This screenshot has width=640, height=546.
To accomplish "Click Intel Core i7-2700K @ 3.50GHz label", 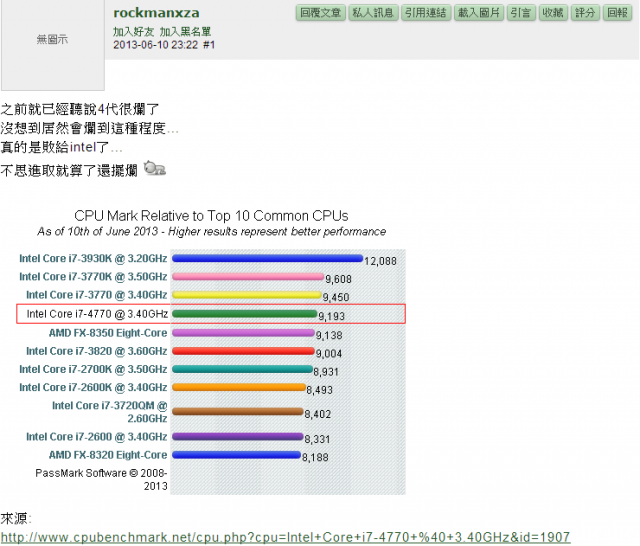I will coord(93,369).
